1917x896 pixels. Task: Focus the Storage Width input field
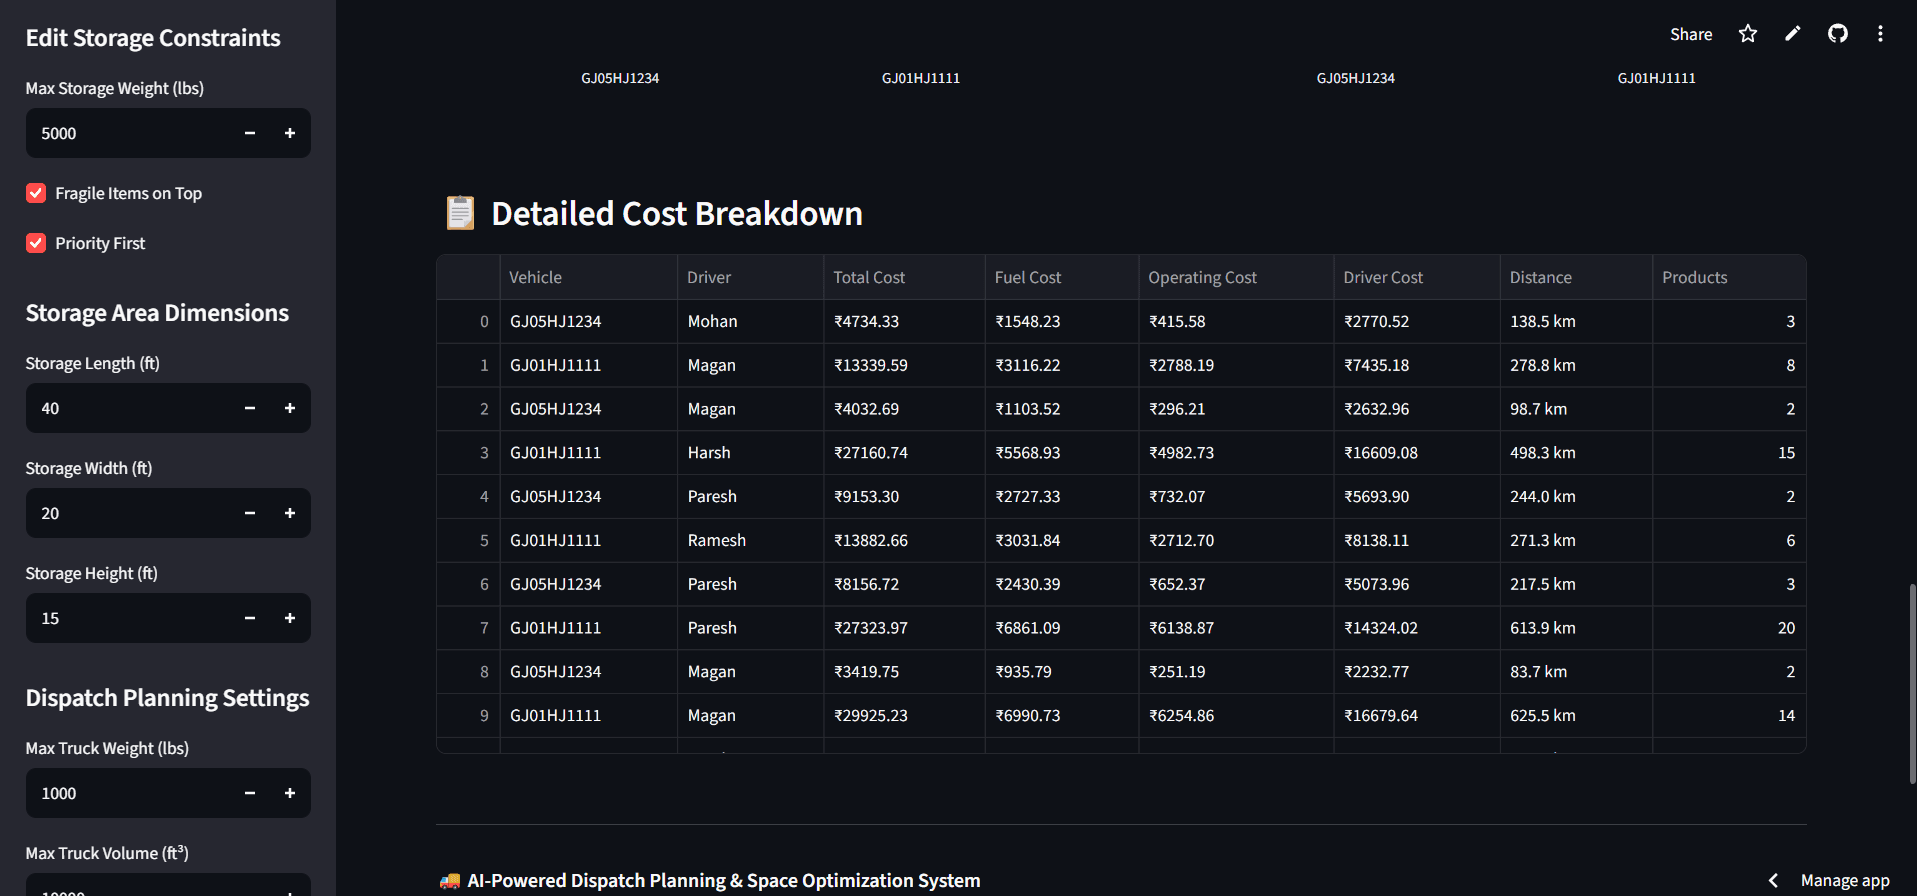tap(128, 513)
